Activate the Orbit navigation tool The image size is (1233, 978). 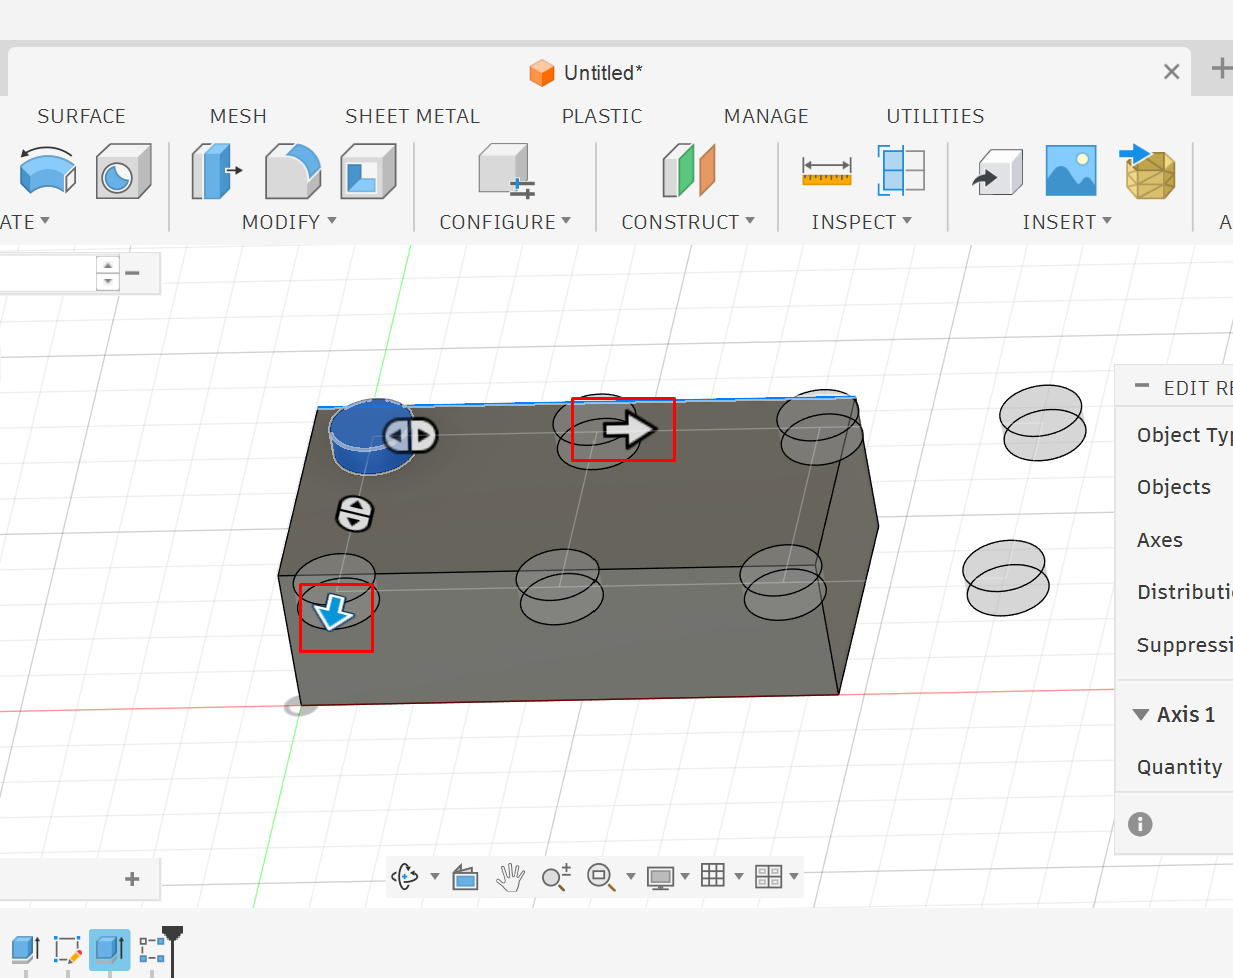tap(404, 877)
